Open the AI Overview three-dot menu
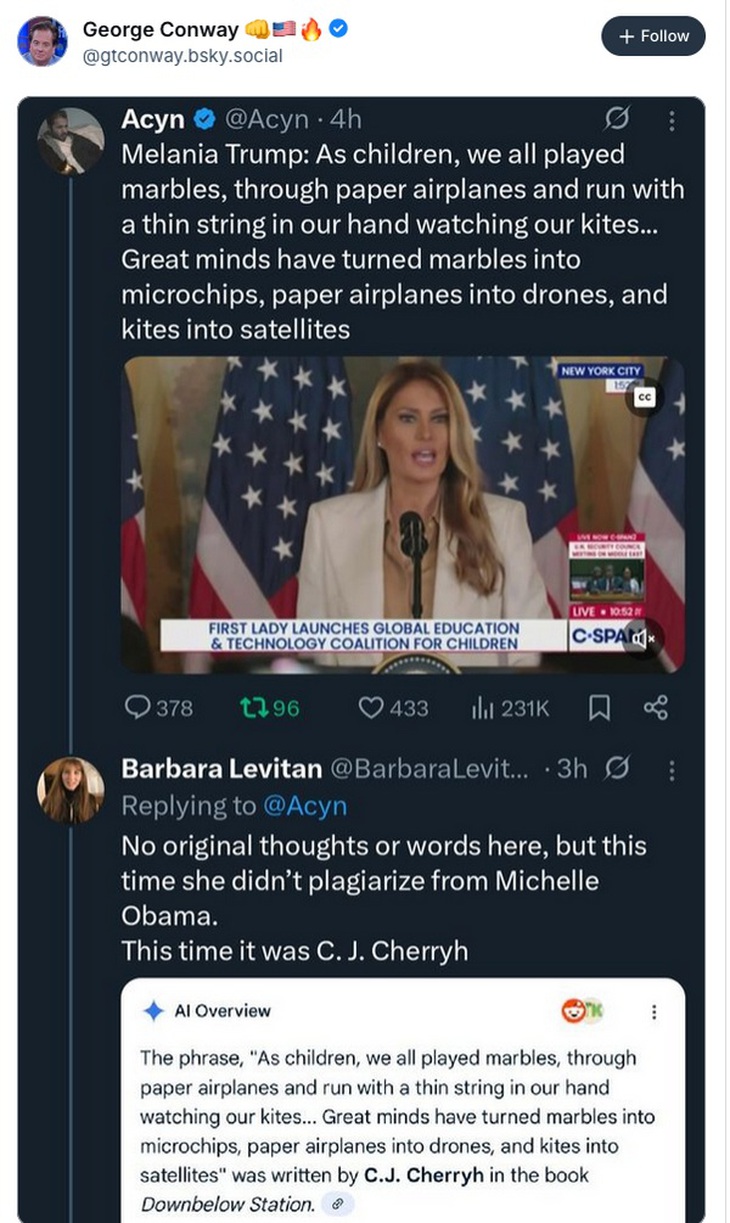 [654, 1011]
